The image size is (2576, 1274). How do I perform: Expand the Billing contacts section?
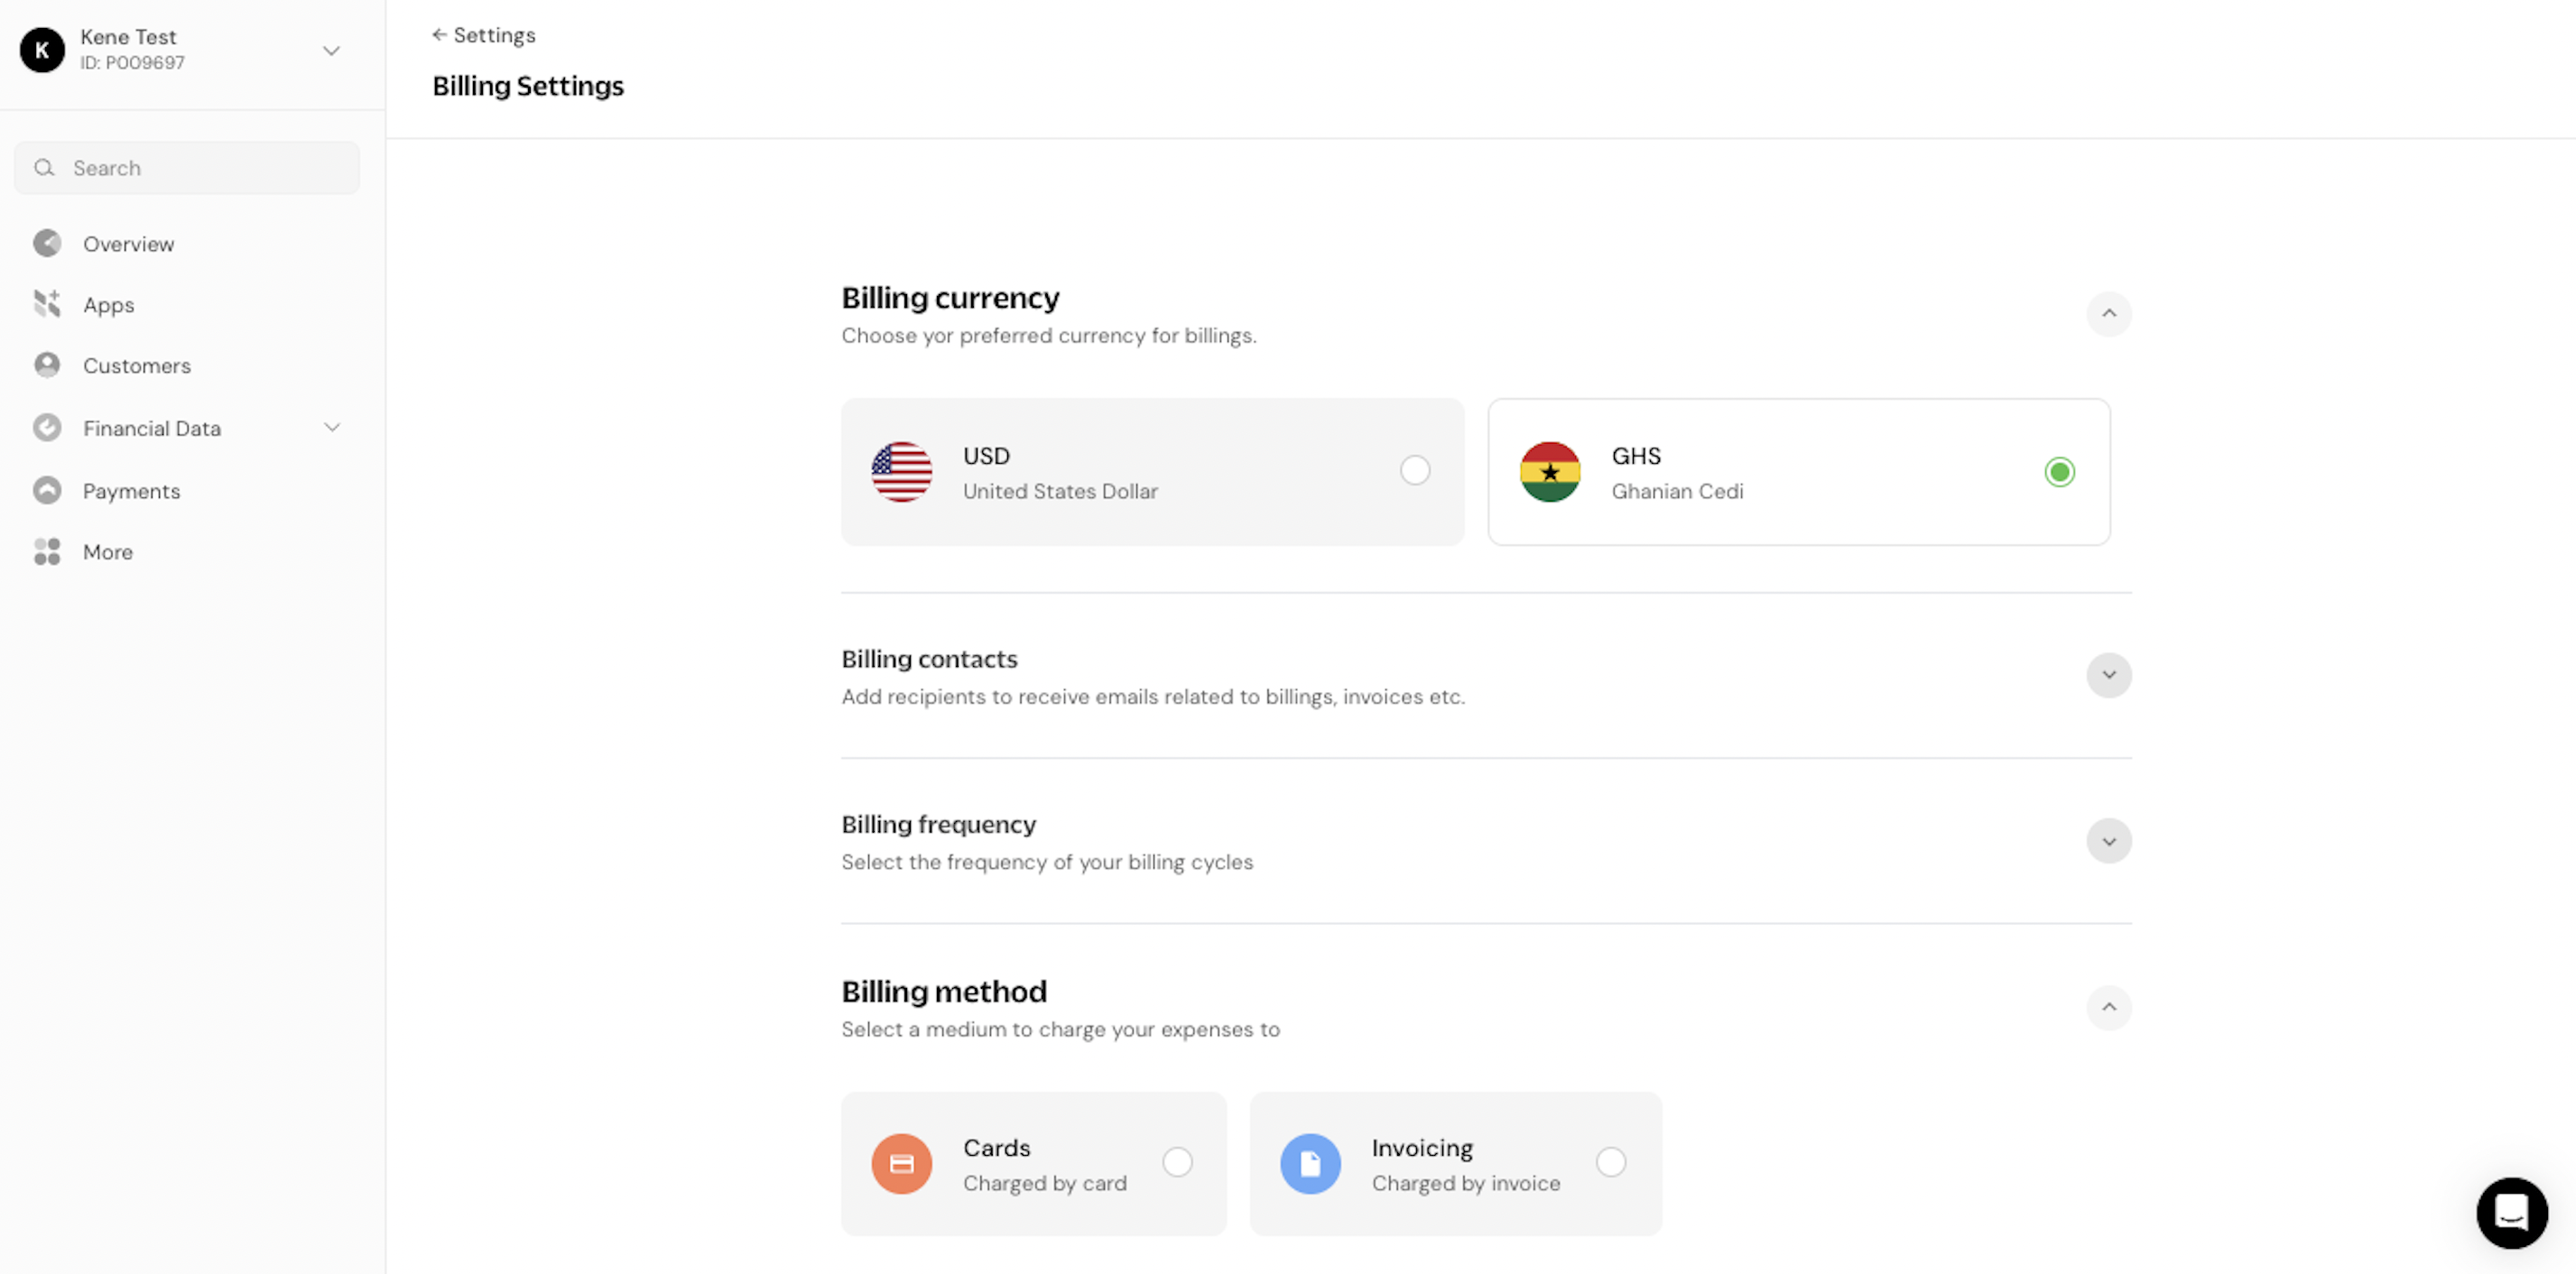pyautogui.click(x=2108, y=675)
